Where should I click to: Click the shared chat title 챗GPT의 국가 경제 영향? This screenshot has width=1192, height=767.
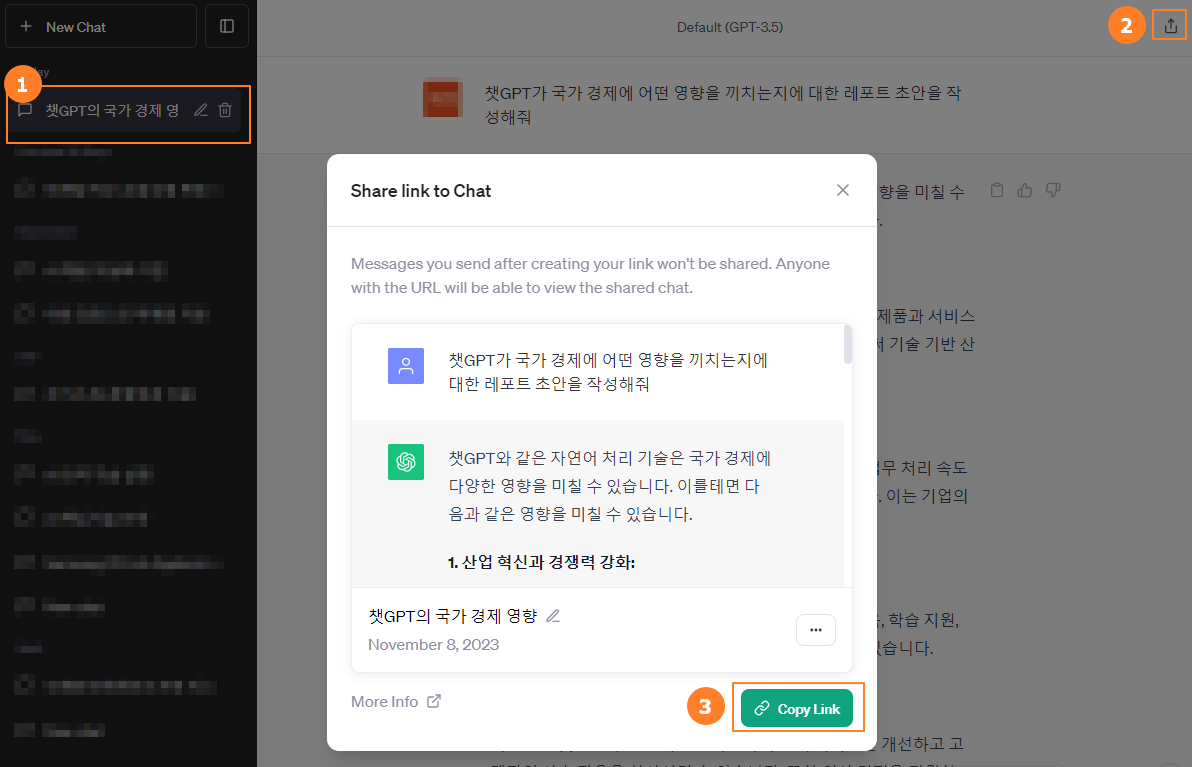[x=453, y=616]
